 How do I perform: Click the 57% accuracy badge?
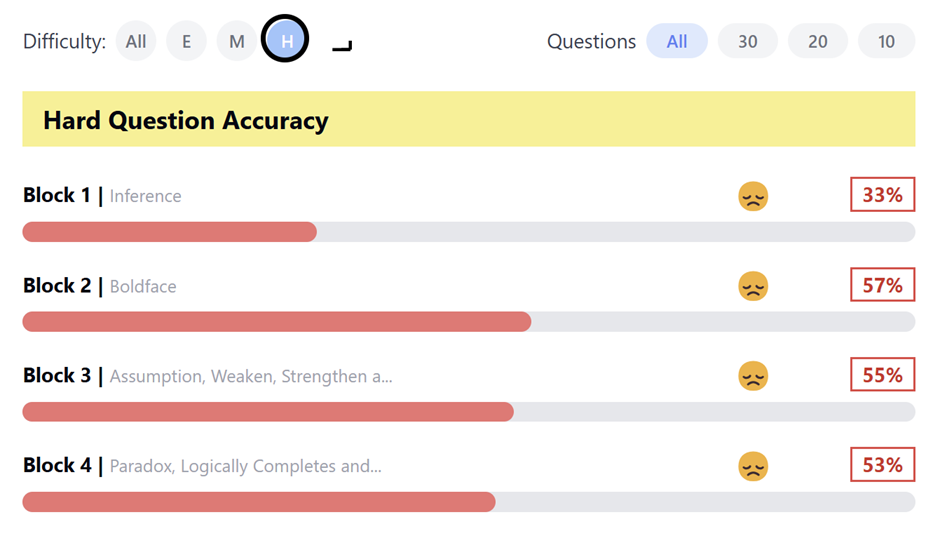pyautogui.click(x=882, y=285)
